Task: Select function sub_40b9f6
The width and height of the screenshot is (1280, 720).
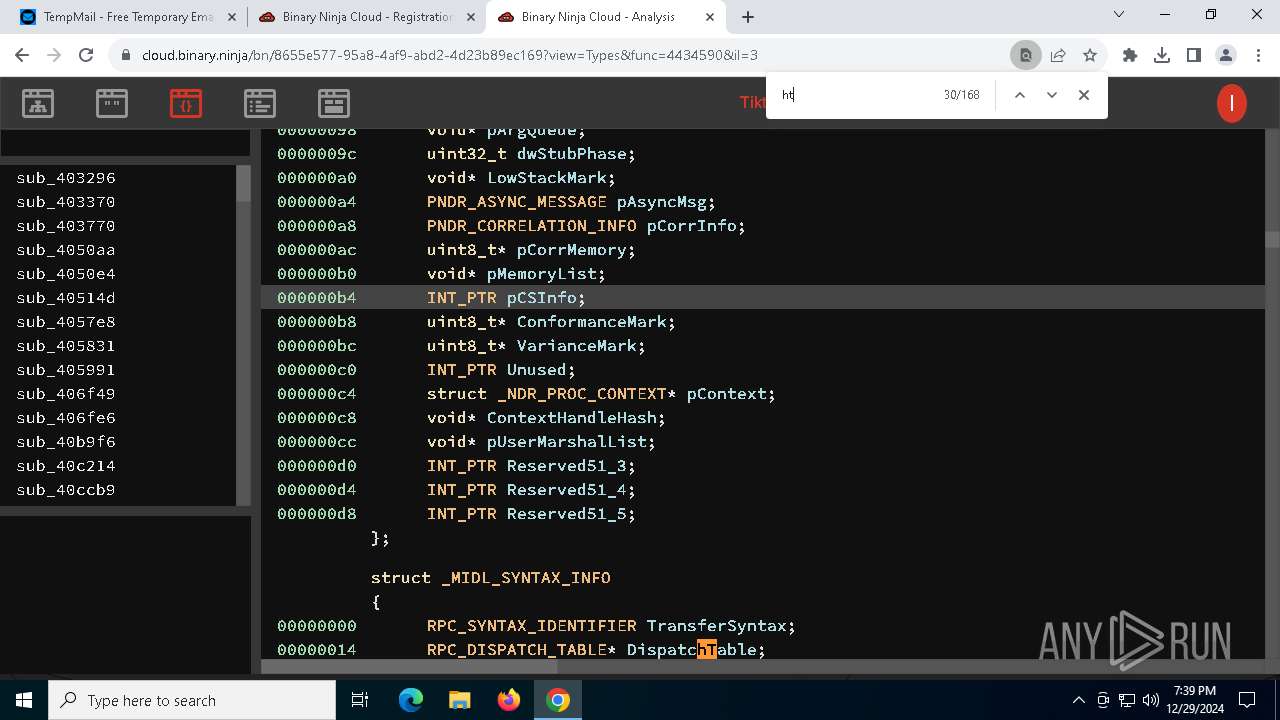Action: pos(66,442)
